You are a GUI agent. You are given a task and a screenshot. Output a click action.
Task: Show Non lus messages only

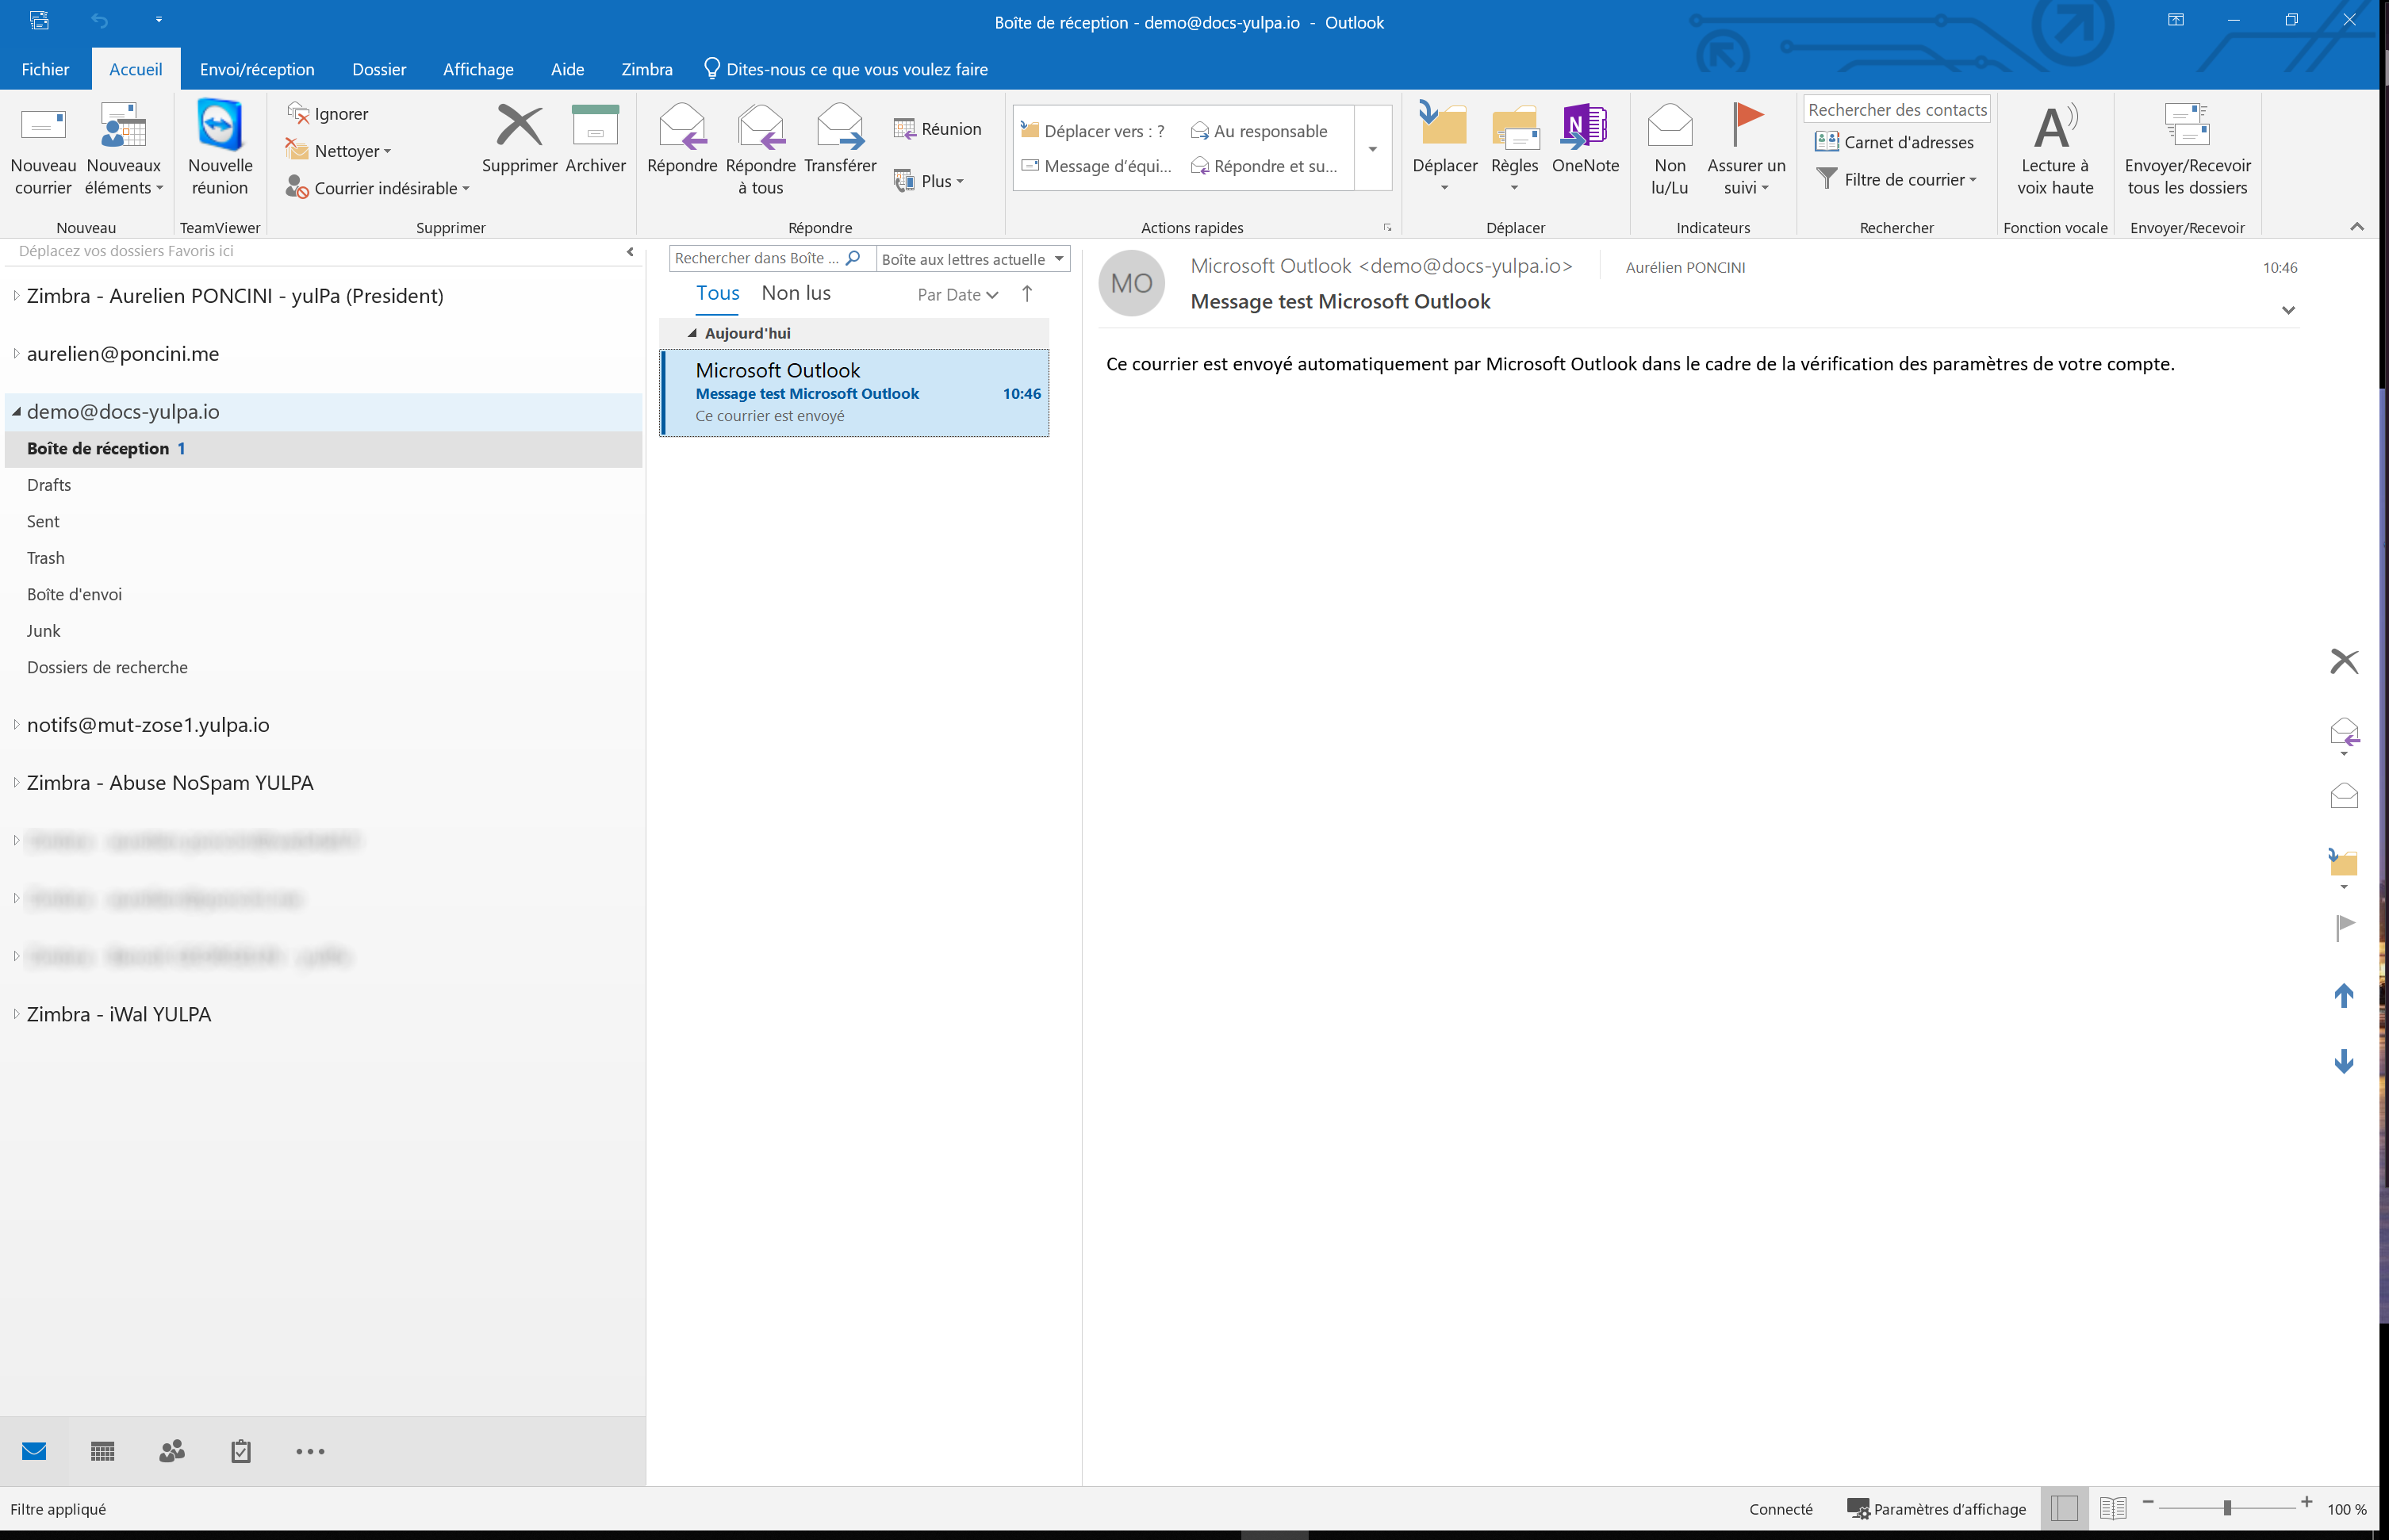795,293
